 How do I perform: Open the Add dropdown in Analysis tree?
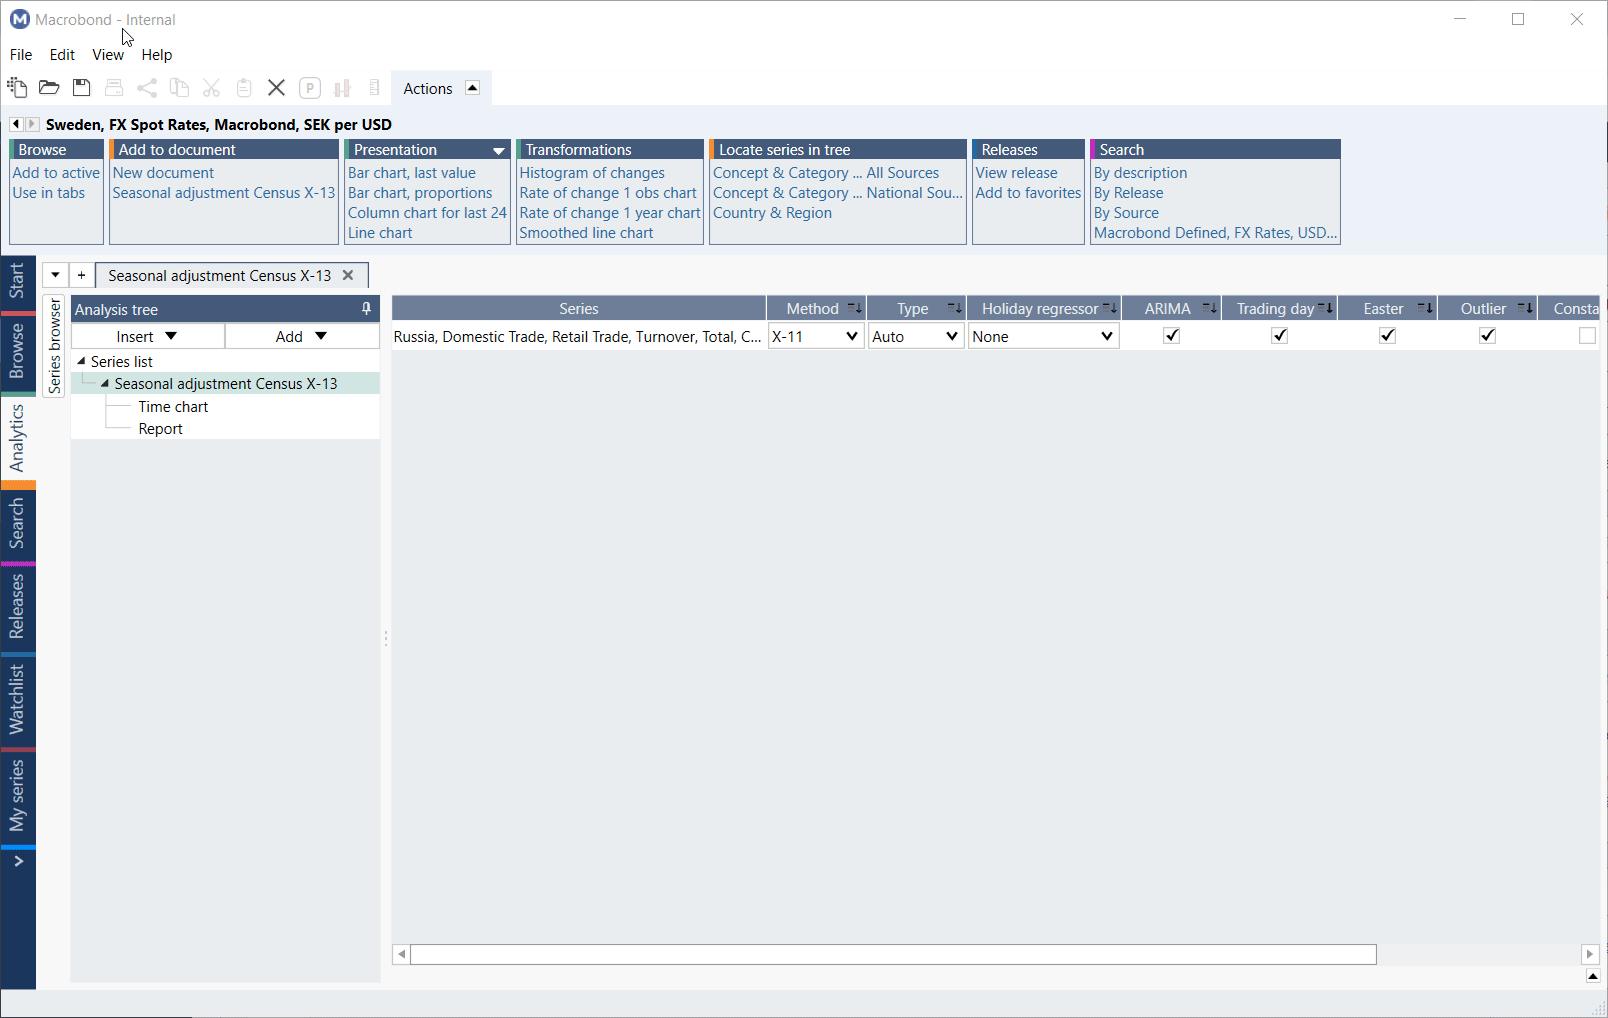(x=302, y=336)
